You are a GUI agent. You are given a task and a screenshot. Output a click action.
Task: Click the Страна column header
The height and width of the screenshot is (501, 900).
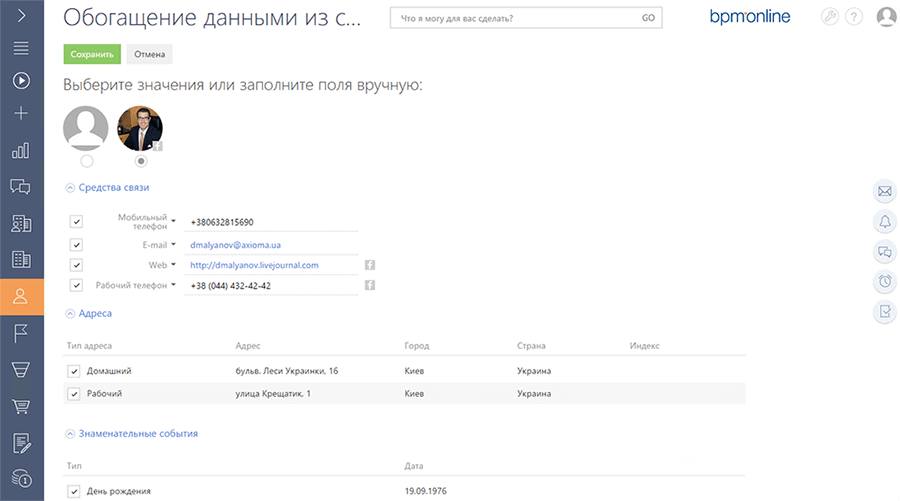tap(531, 345)
